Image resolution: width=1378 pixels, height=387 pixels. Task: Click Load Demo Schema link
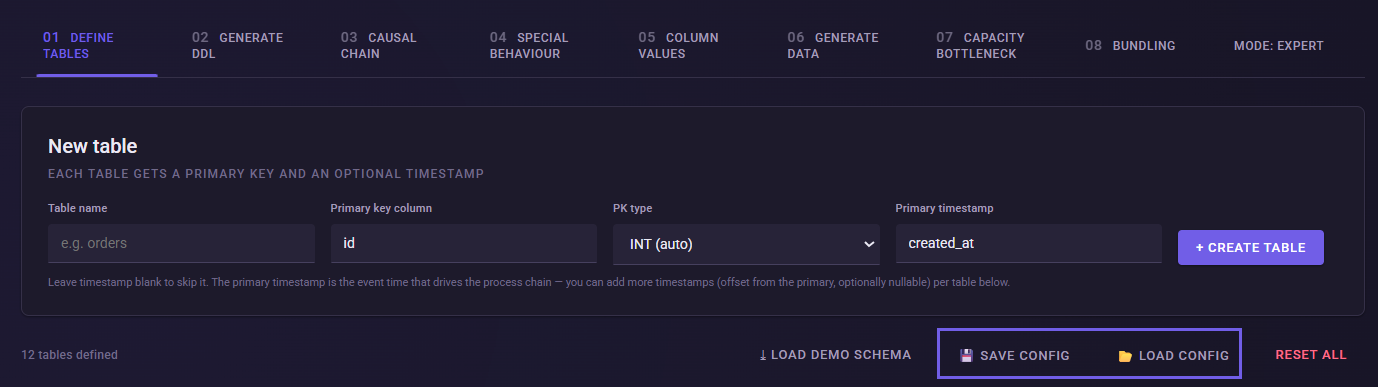pos(835,355)
